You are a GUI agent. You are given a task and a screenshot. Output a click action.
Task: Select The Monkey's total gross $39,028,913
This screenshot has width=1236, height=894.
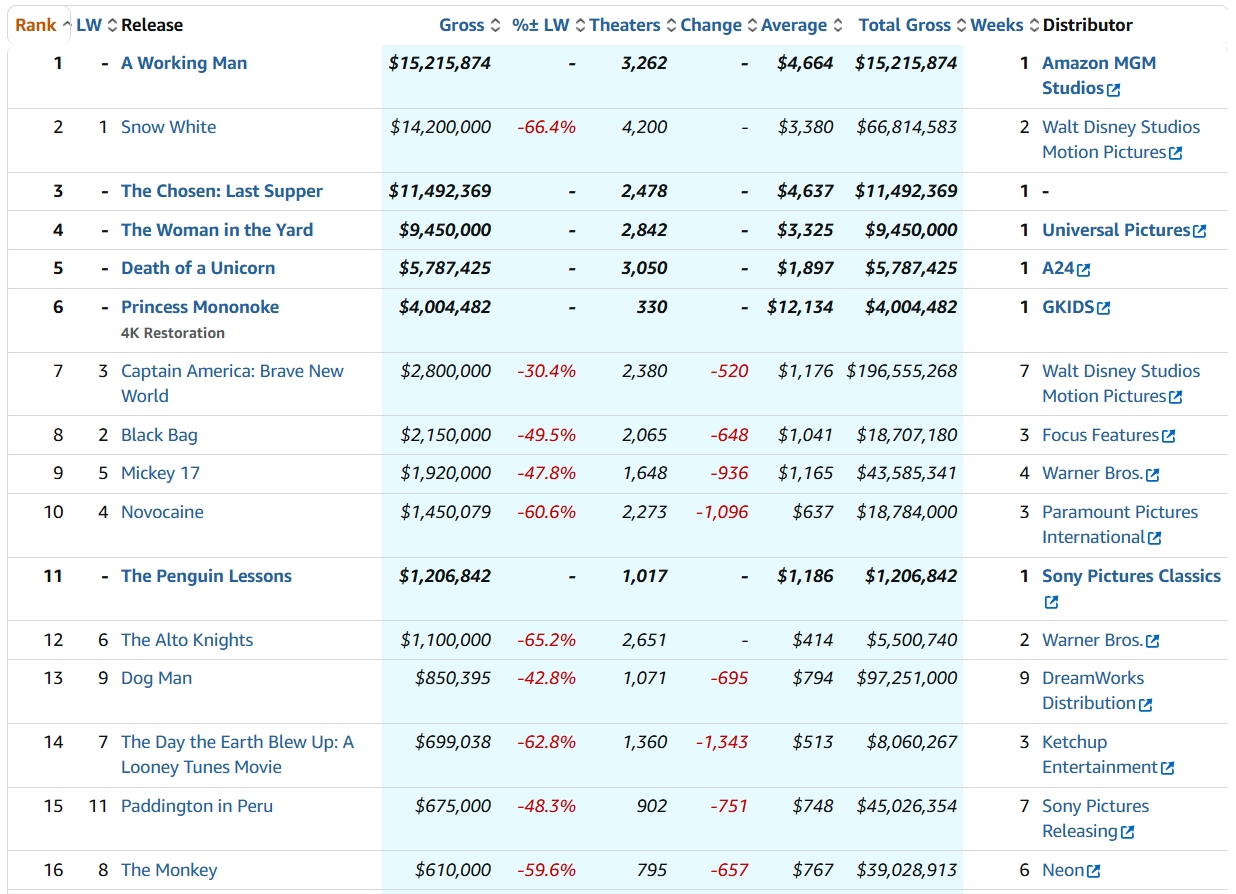click(907, 870)
